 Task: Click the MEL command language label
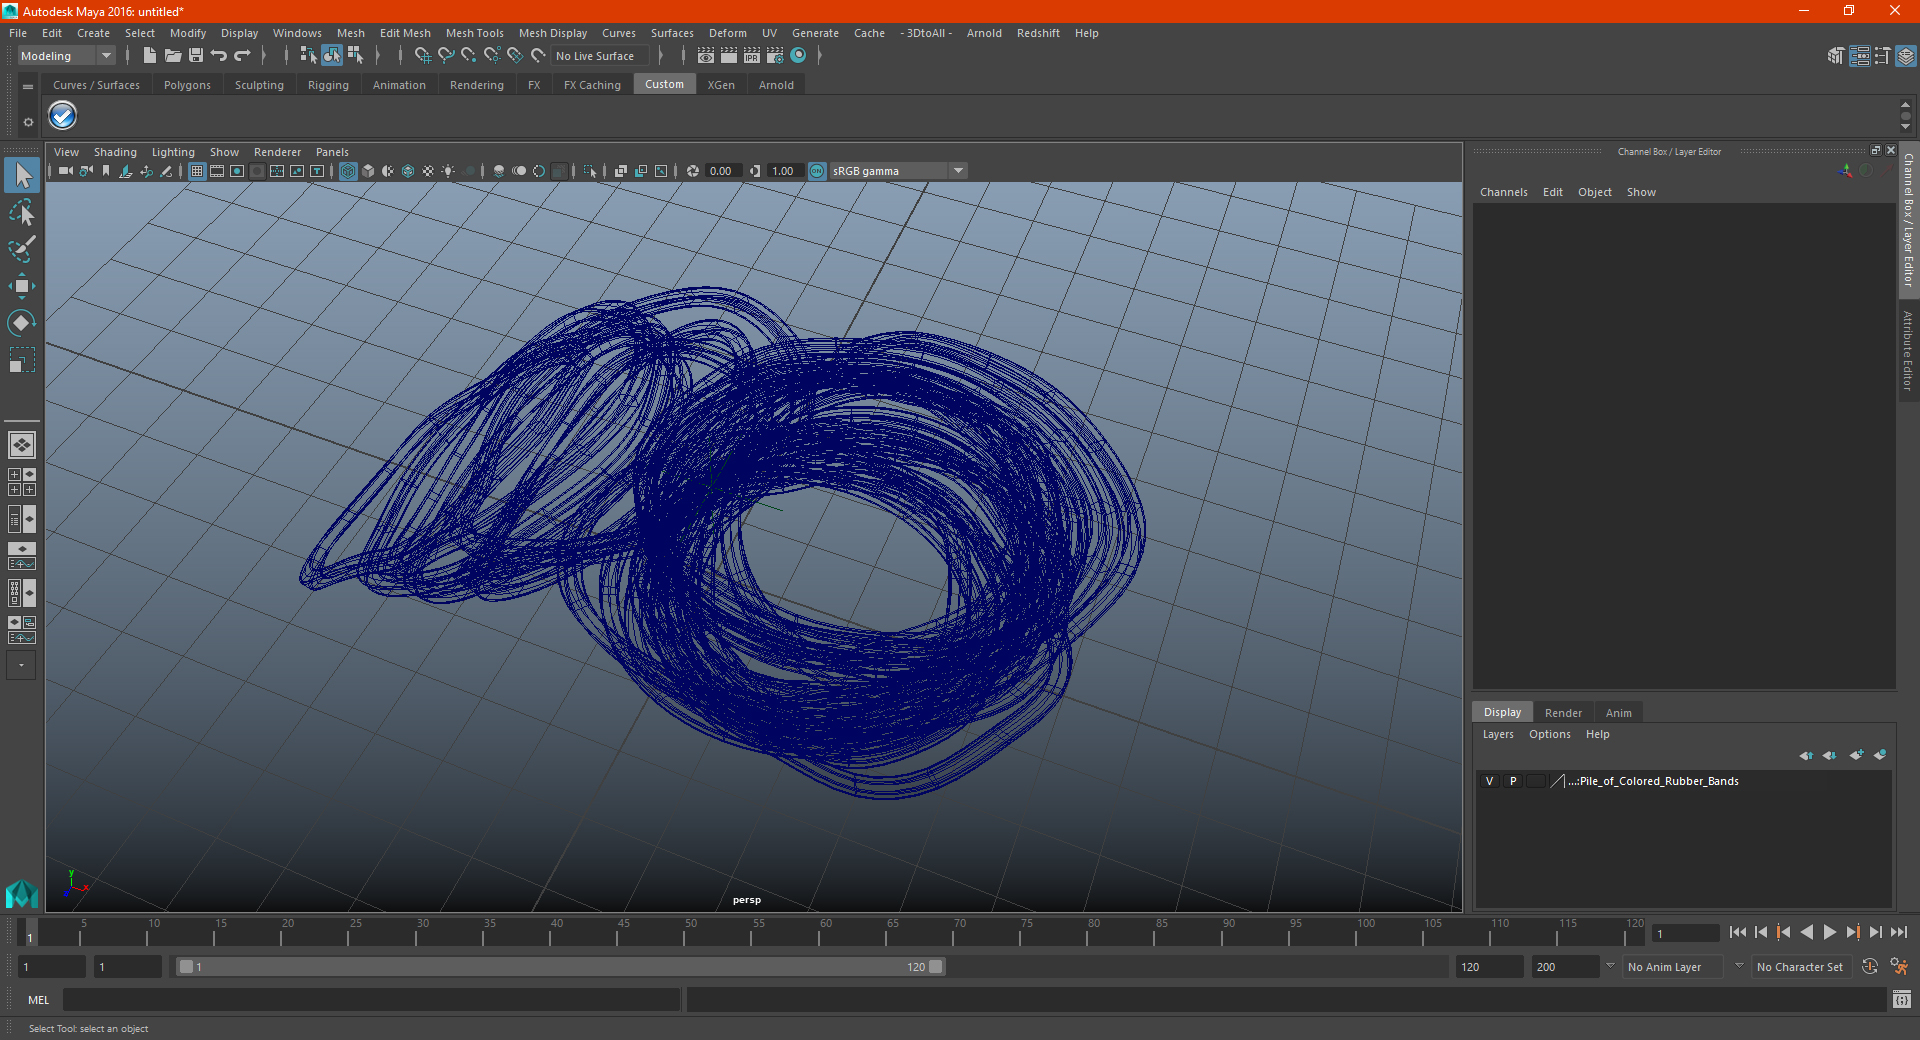[x=39, y=1000]
